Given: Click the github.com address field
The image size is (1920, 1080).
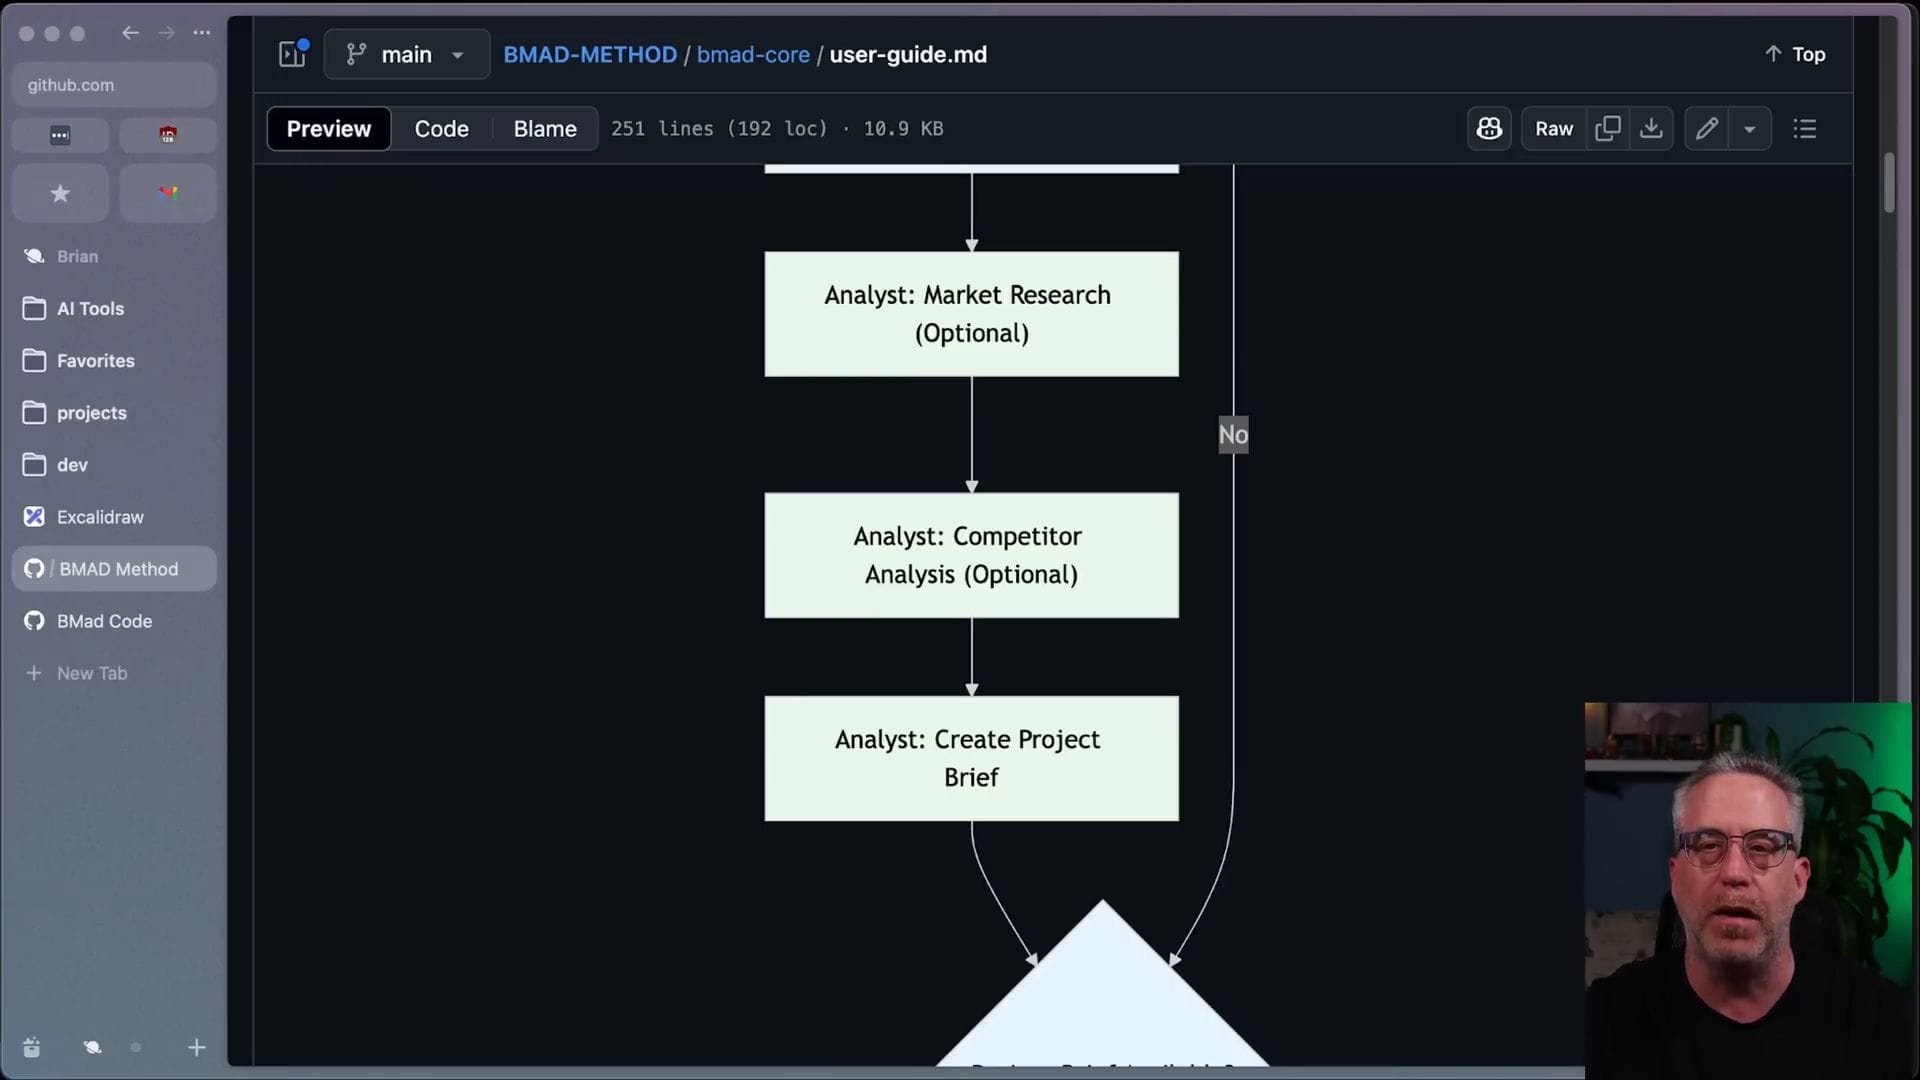Looking at the screenshot, I should coord(114,85).
